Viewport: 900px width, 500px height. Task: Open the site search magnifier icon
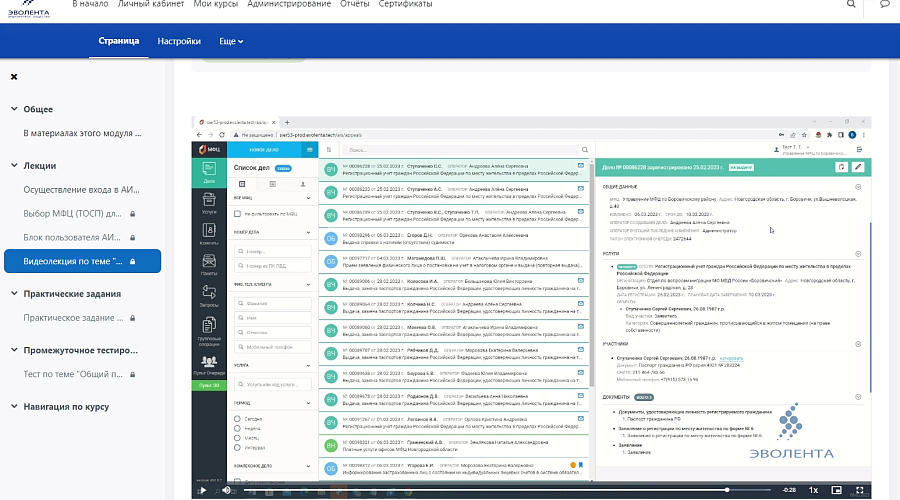[x=851, y=4]
